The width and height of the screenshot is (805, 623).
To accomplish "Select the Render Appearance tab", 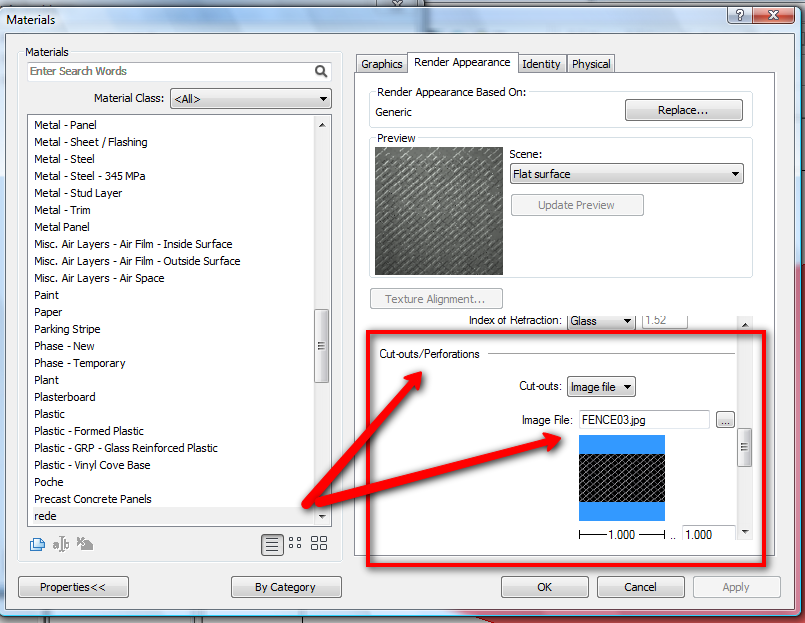I will click(462, 62).
